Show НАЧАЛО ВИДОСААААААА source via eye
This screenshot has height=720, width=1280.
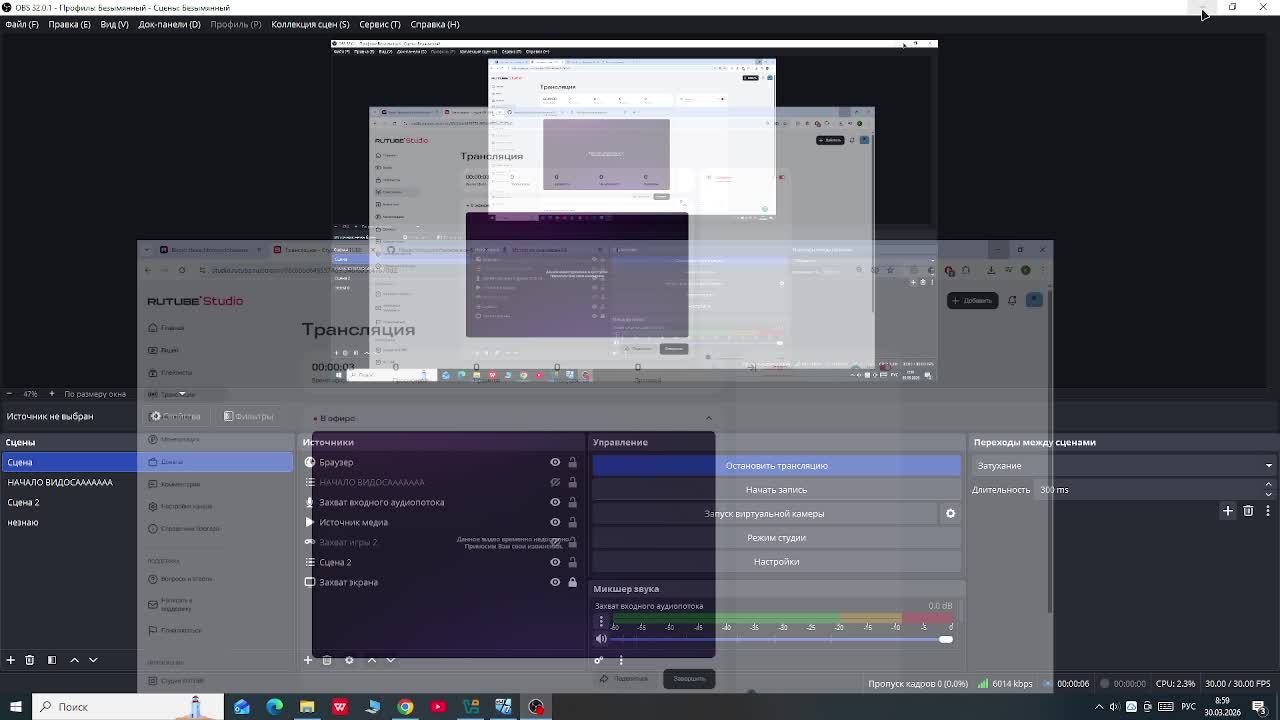555,482
